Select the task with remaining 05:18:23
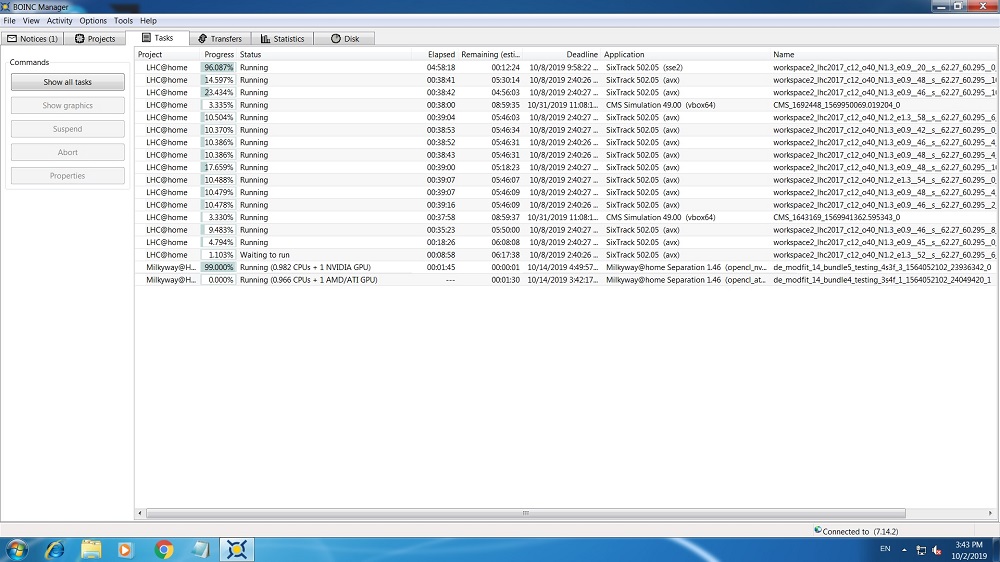Screen dimensions: 1000x562 tap(567, 168)
